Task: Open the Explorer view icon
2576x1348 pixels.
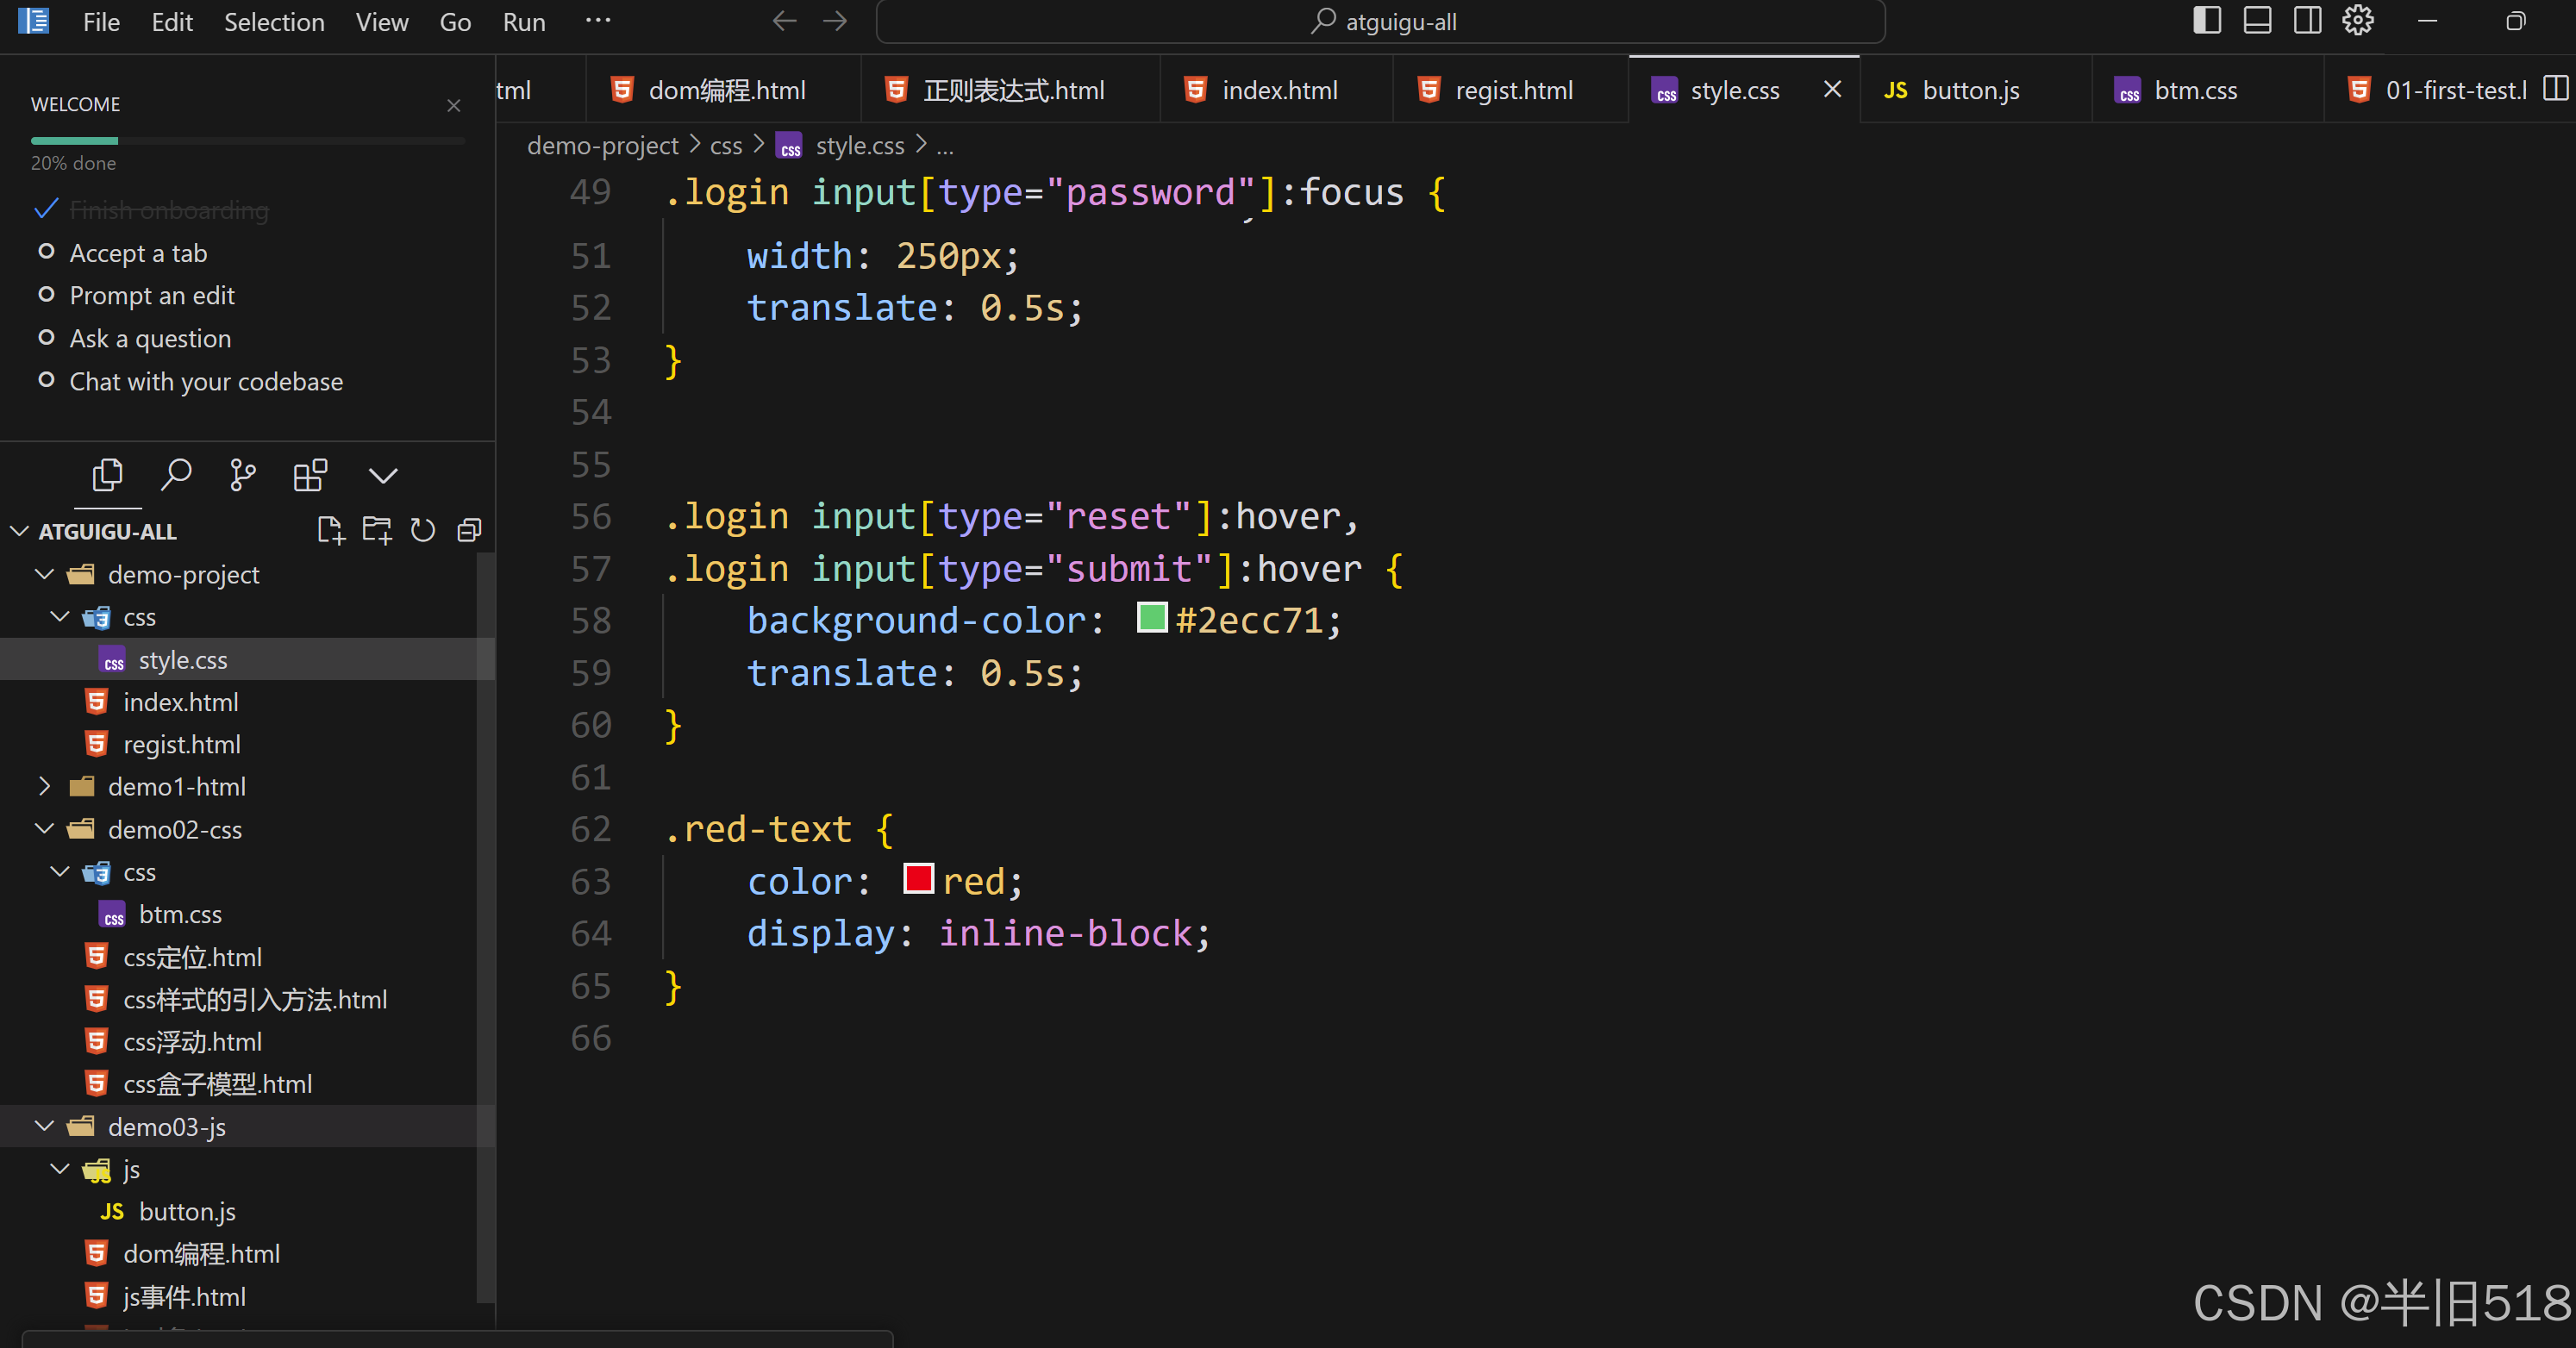Action: tap(107, 475)
